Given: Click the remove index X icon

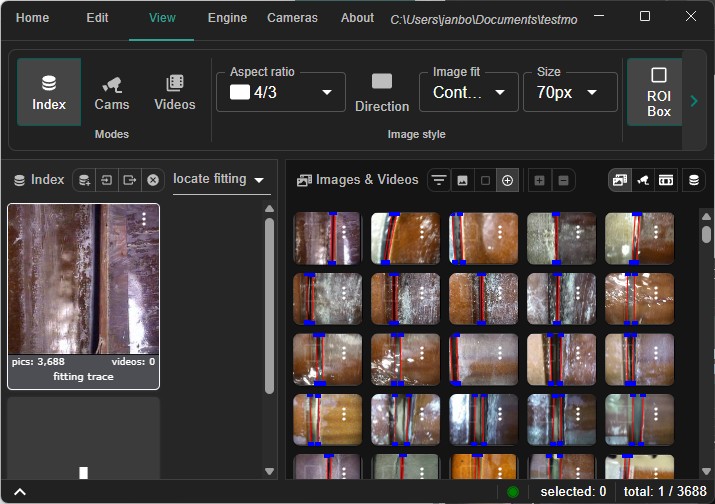Looking at the screenshot, I should pyautogui.click(x=153, y=180).
